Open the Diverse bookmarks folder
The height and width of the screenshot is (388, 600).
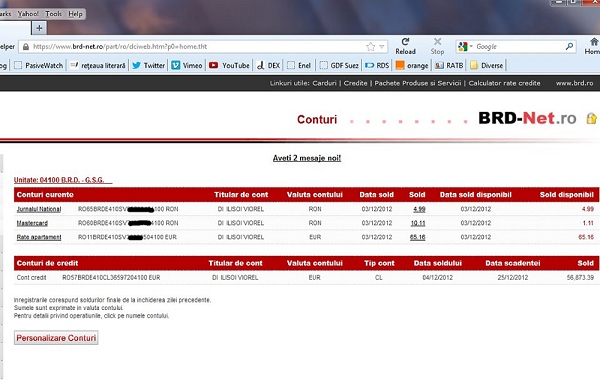[487, 65]
